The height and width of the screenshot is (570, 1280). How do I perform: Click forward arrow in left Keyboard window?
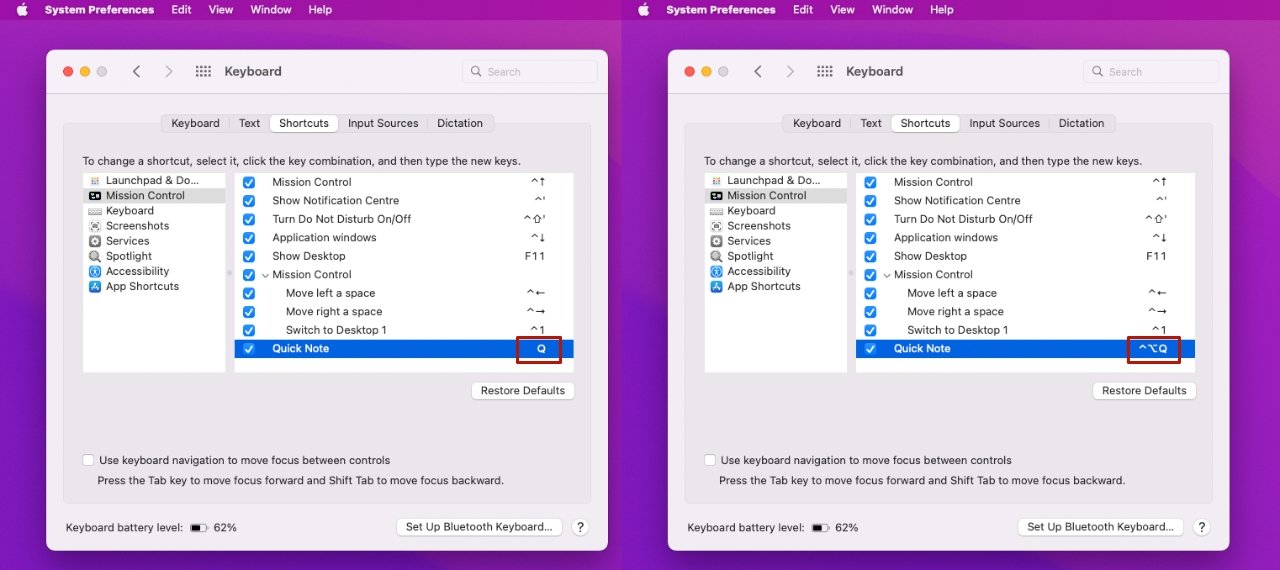(168, 71)
